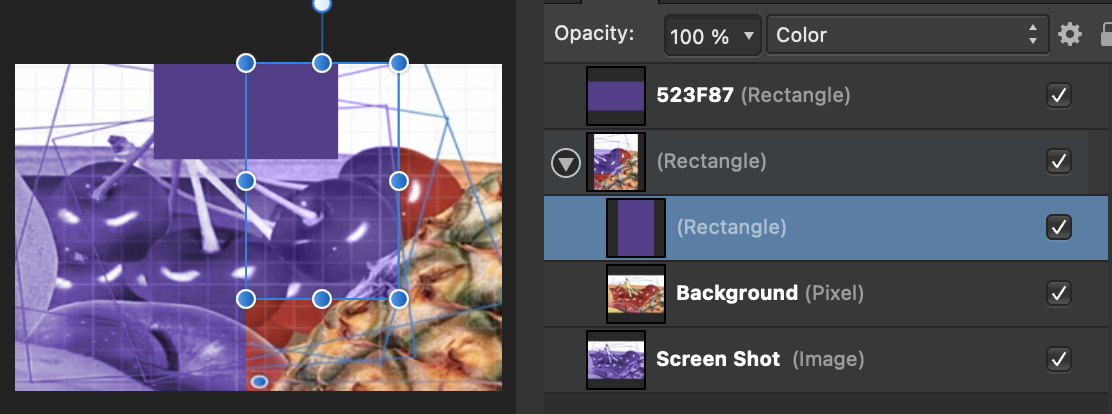Click the bottom-center selection handle

pyautogui.click(x=322, y=298)
